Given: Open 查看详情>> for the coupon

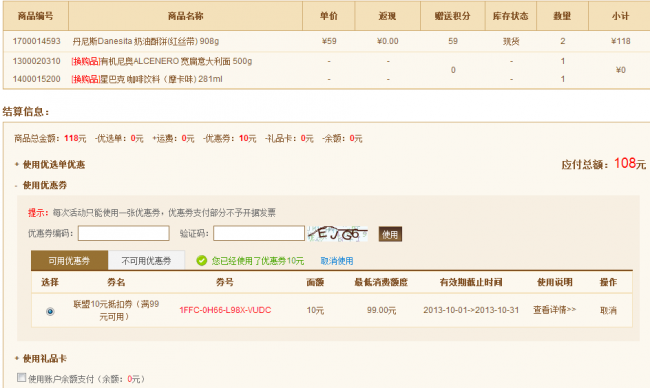Looking at the screenshot, I should 554,310.
